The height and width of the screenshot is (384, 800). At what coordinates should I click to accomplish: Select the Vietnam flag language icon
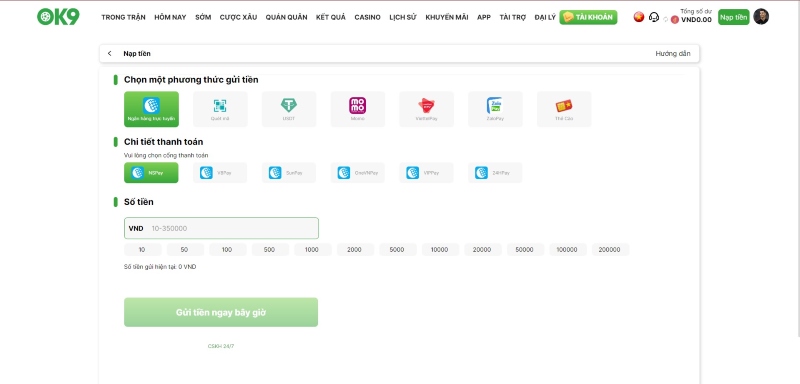click(639, 17)
